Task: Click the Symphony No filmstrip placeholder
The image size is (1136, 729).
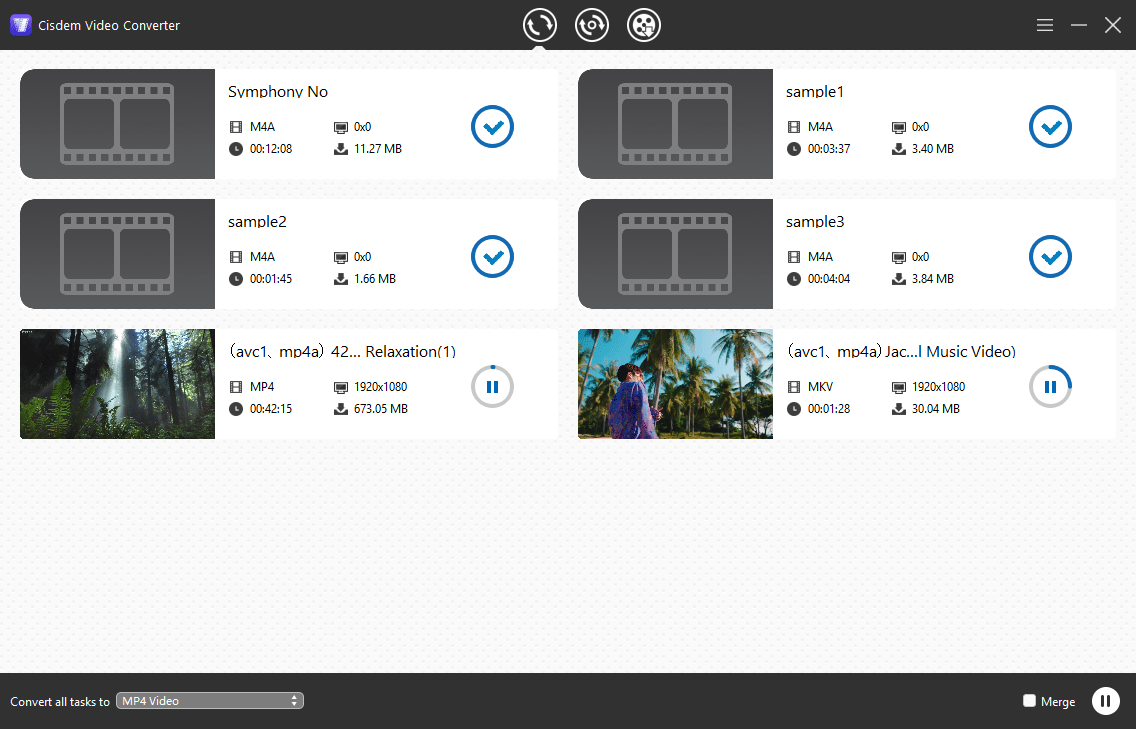Action: [117, 124]
